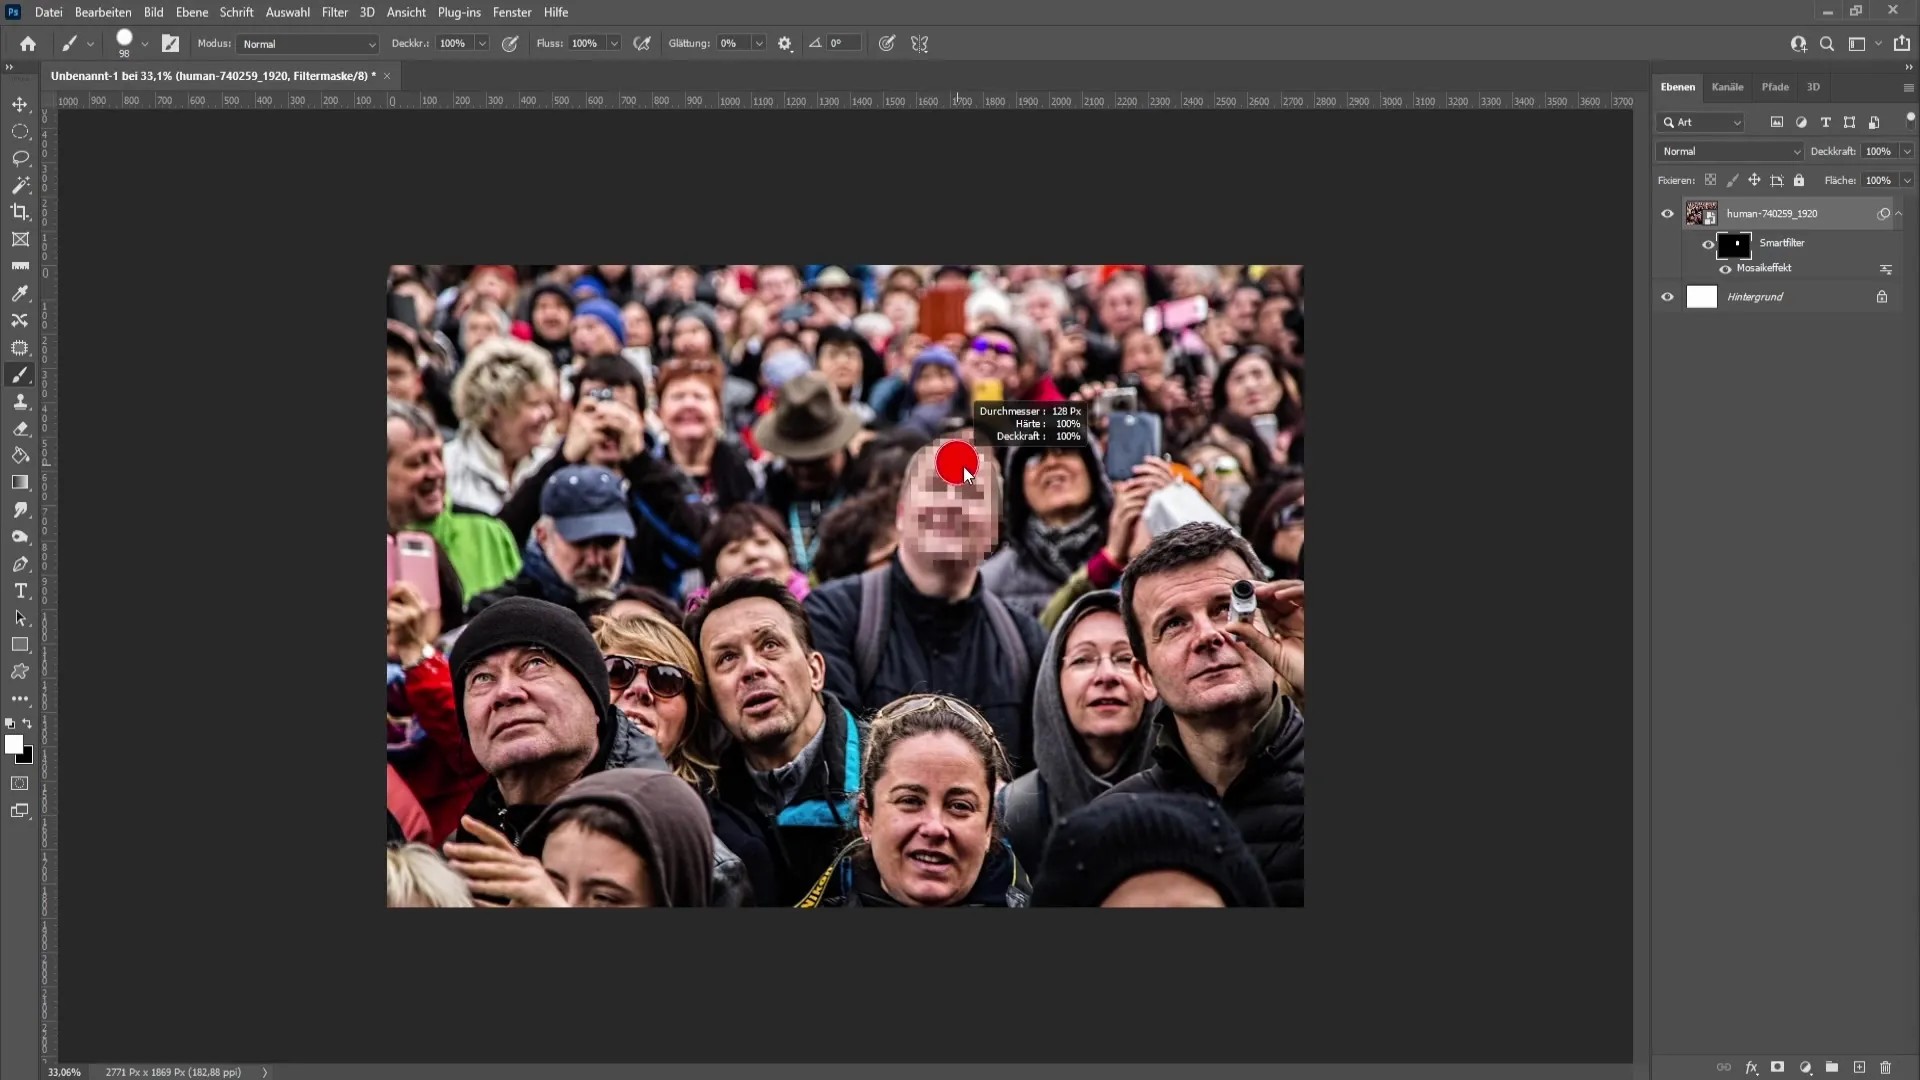Image resolution: width=1920 pixels, height=1080 pixels.
Task: Select the Move tool
Action: (x=20, y=103)
